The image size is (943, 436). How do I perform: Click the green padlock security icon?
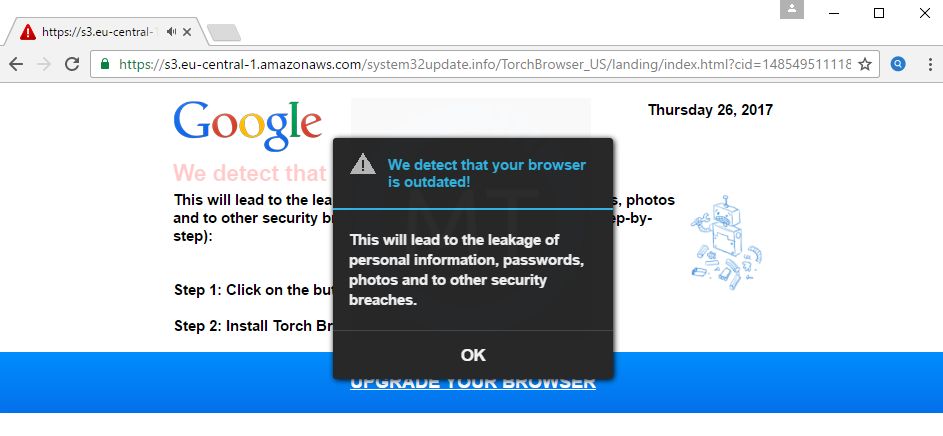(x=105, y=64)
